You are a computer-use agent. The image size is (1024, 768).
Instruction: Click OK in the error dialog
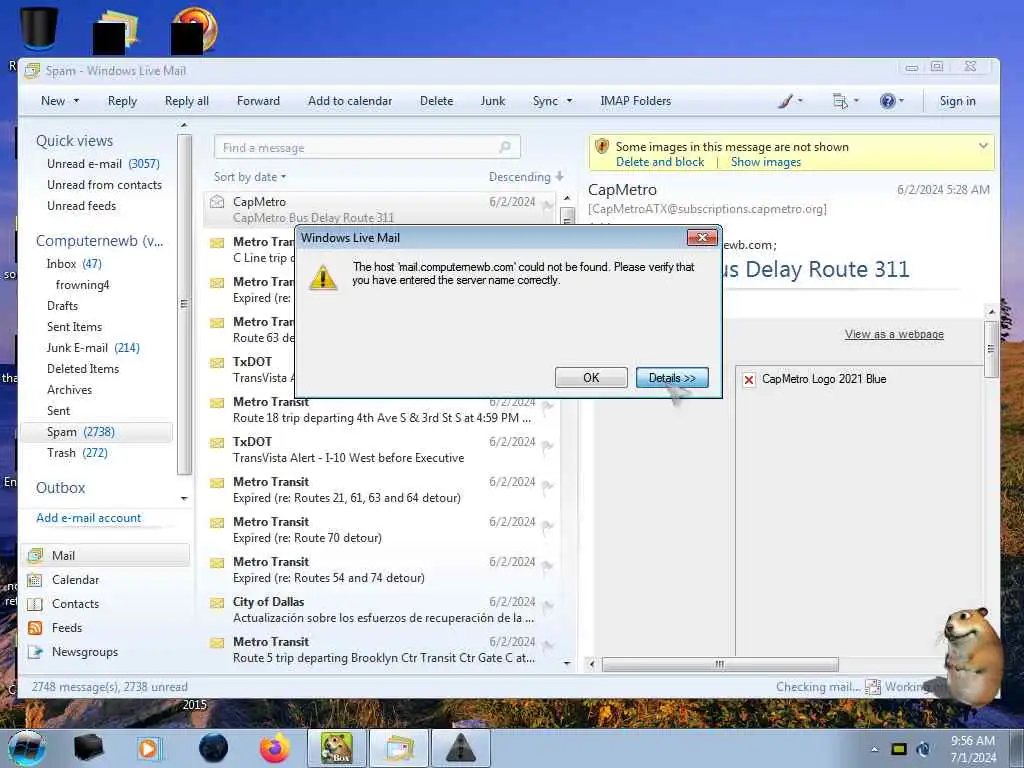(x=591, y=377)
